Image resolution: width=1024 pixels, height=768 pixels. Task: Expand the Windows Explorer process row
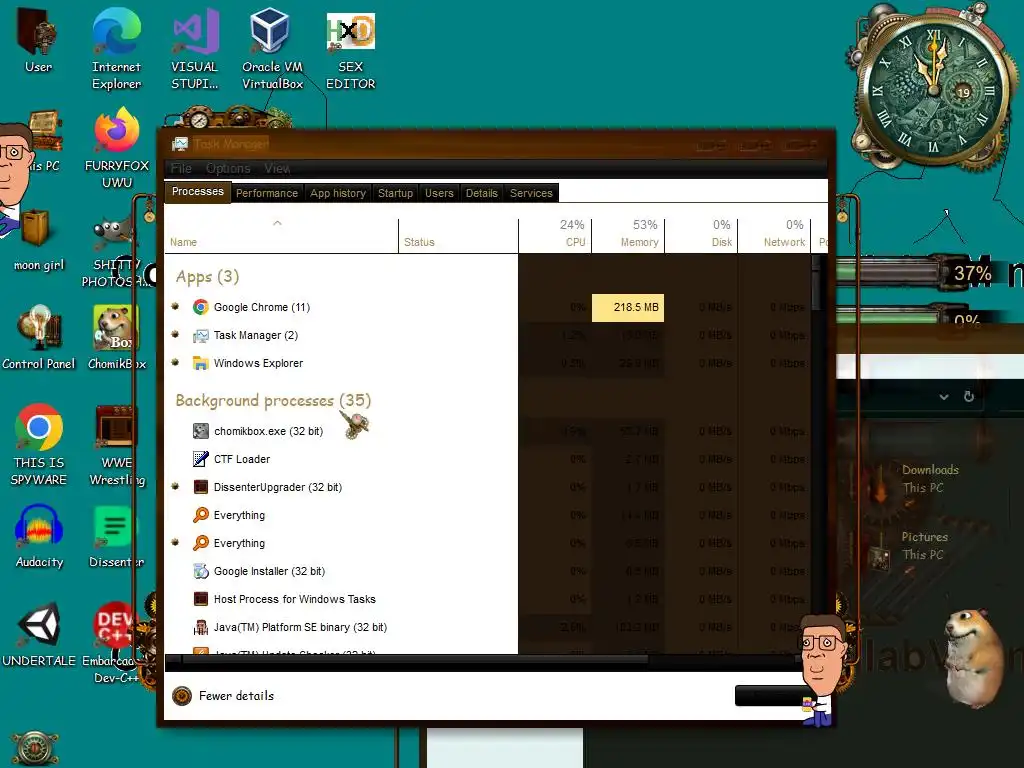pyautogui.click(x=175, y=362)
